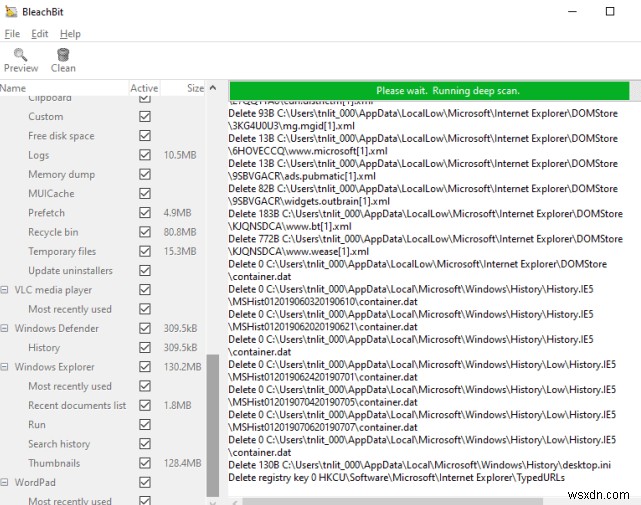Select the Recycle bin item

click(53, 232)
